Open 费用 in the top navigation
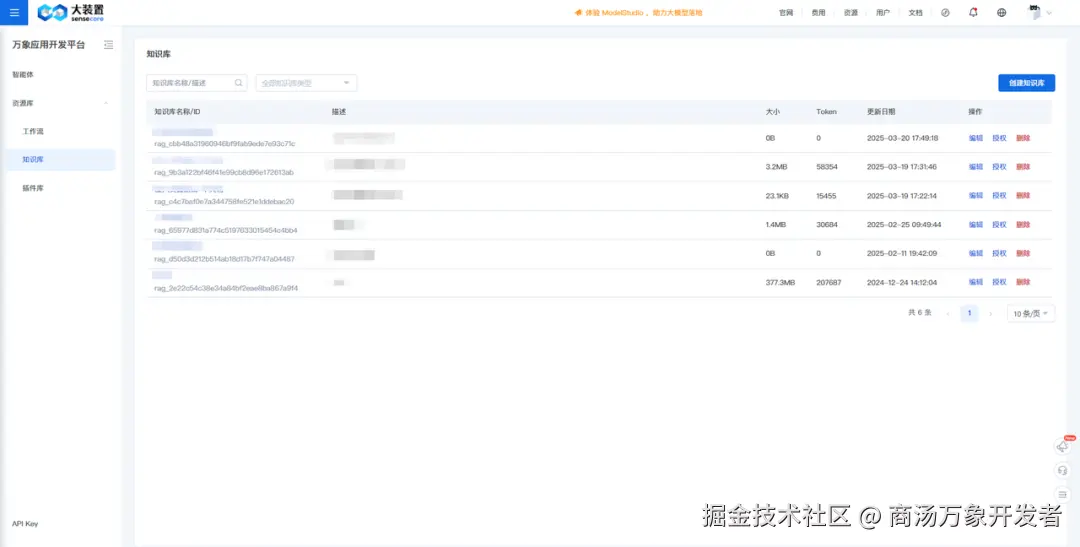The image size is (1080, 547). [818, 12]
